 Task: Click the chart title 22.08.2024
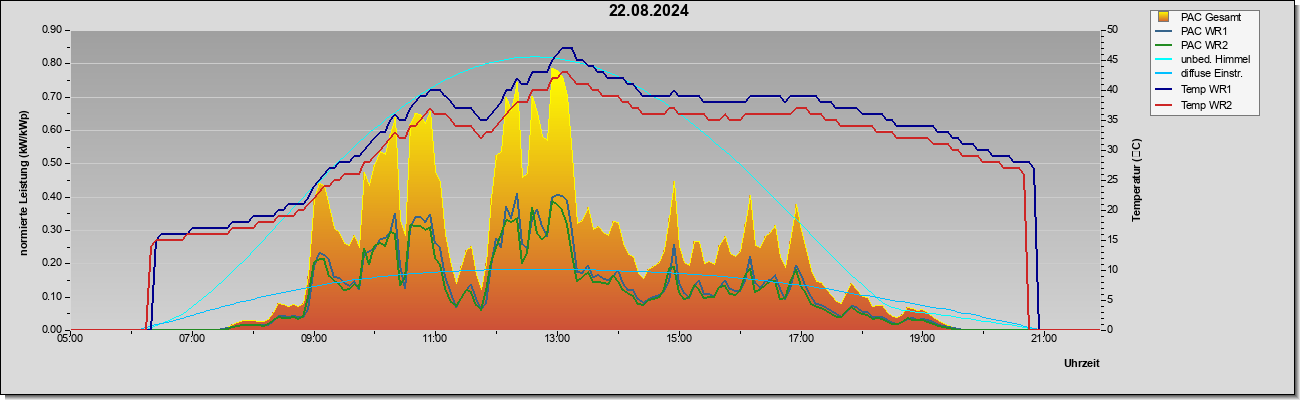click(x=649, y=11)
